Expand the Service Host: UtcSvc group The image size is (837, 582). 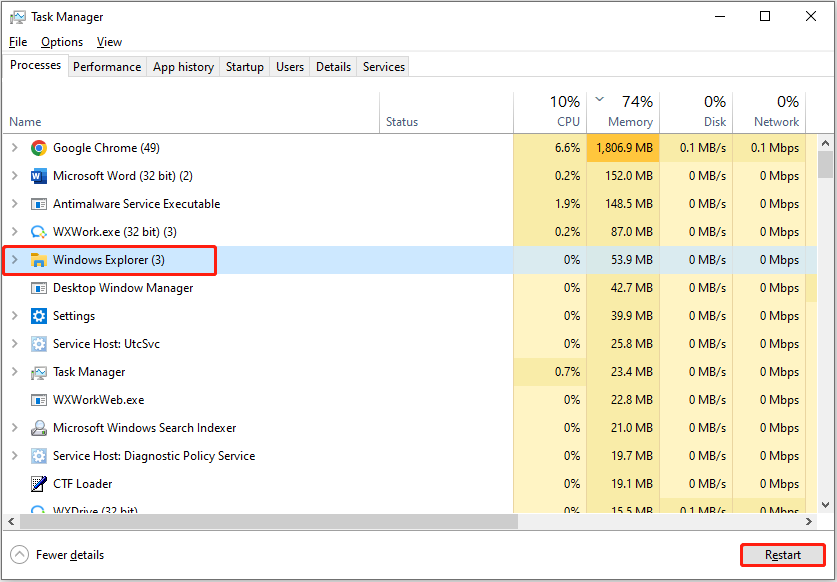pyautogui.click(x=14, y=344)
